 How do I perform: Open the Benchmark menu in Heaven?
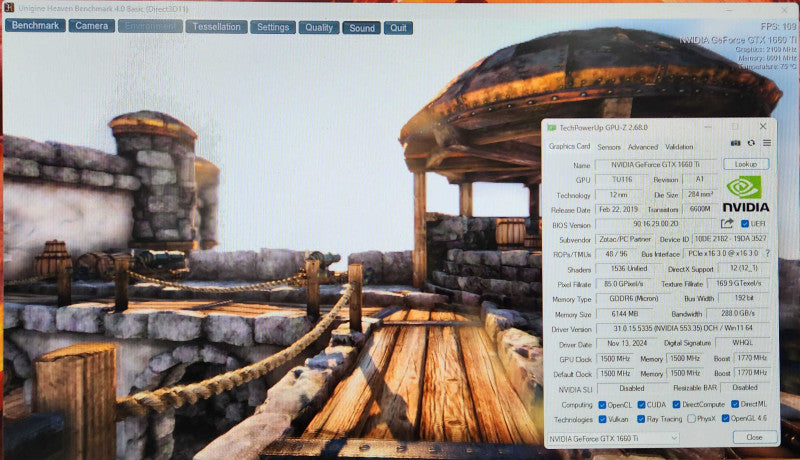point(35,25)
